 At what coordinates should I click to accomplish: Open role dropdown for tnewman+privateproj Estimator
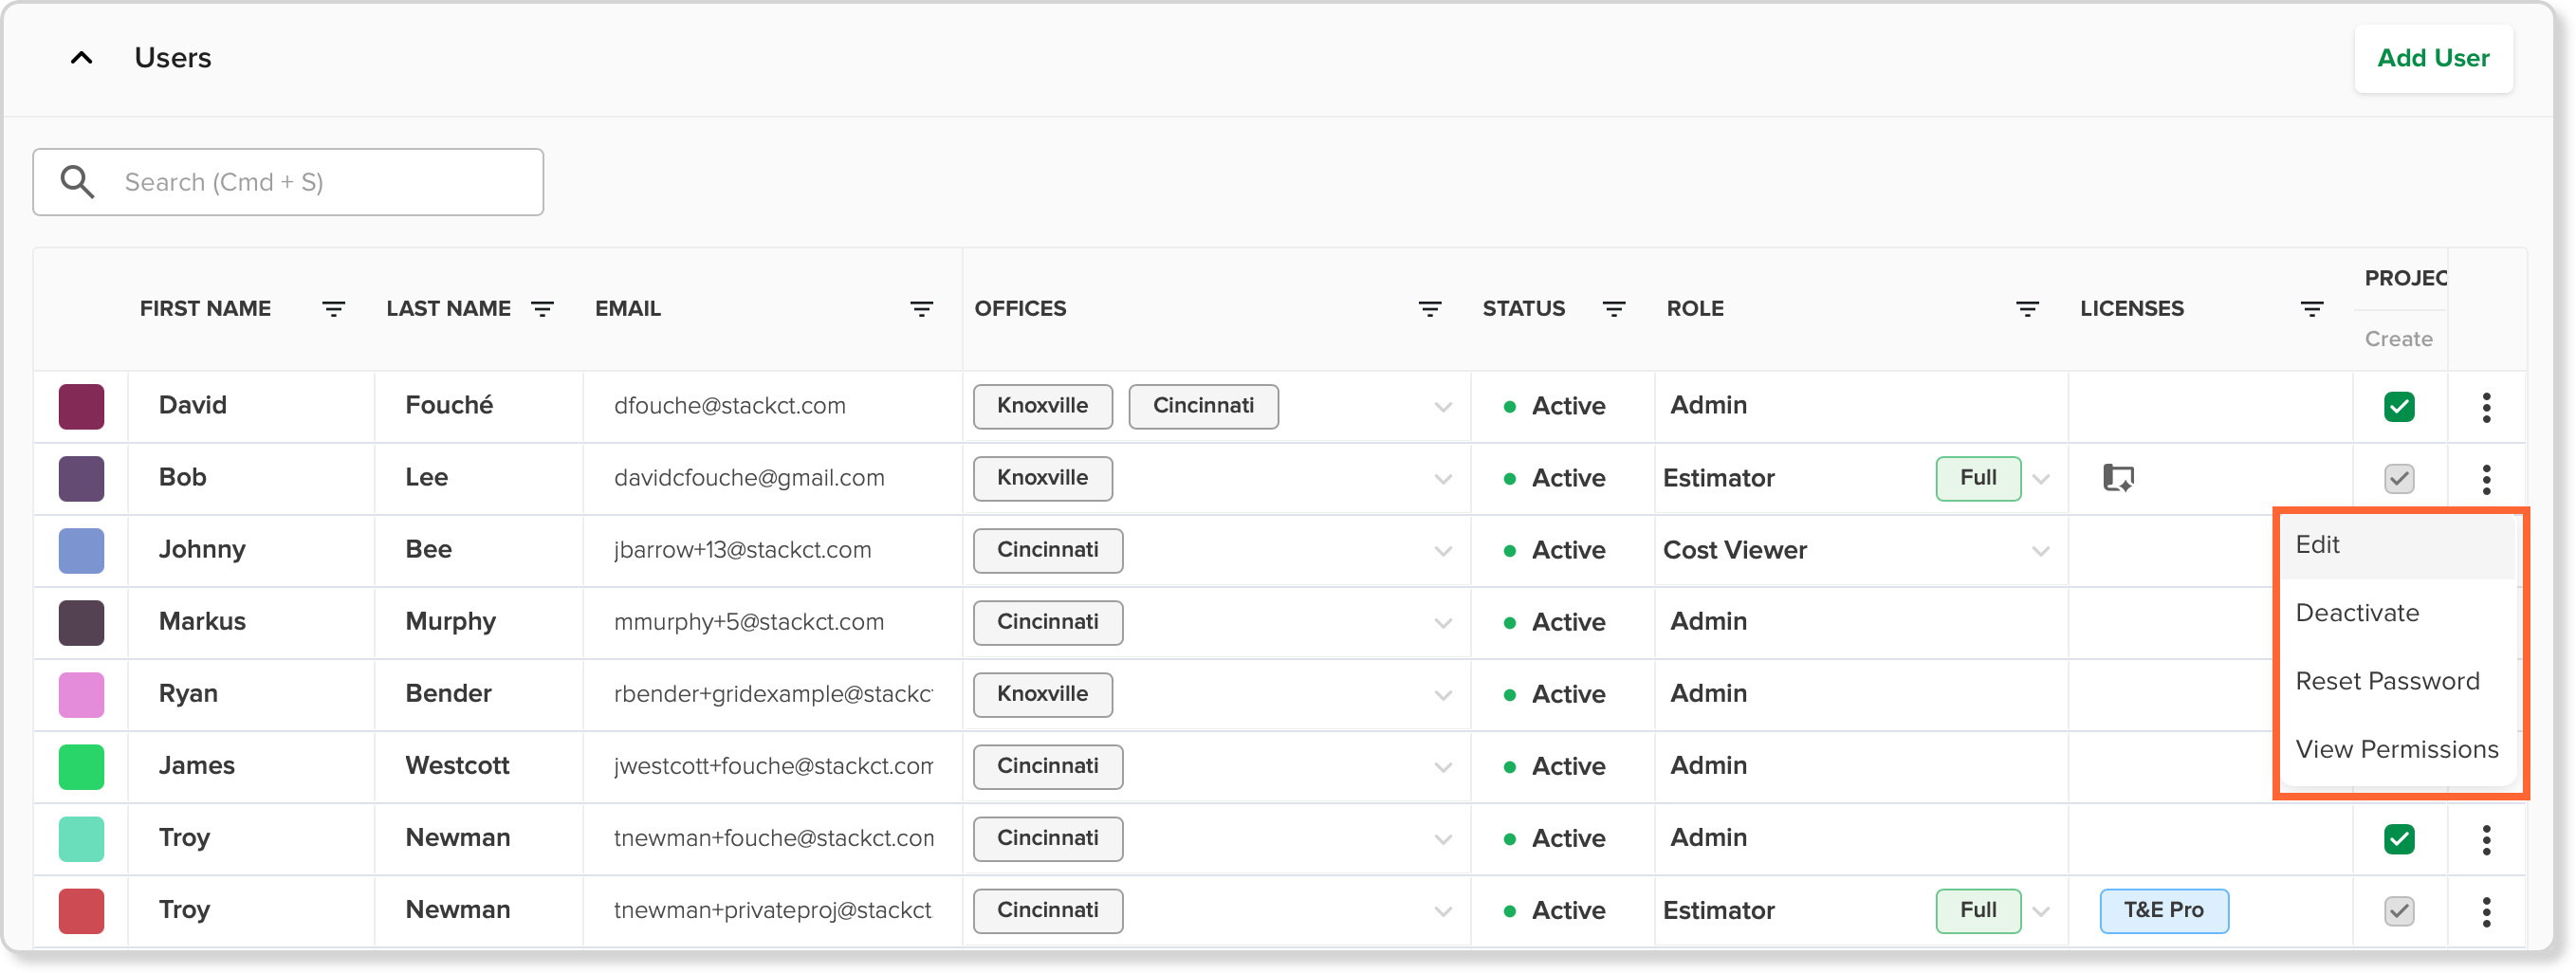coord(2041,911)
